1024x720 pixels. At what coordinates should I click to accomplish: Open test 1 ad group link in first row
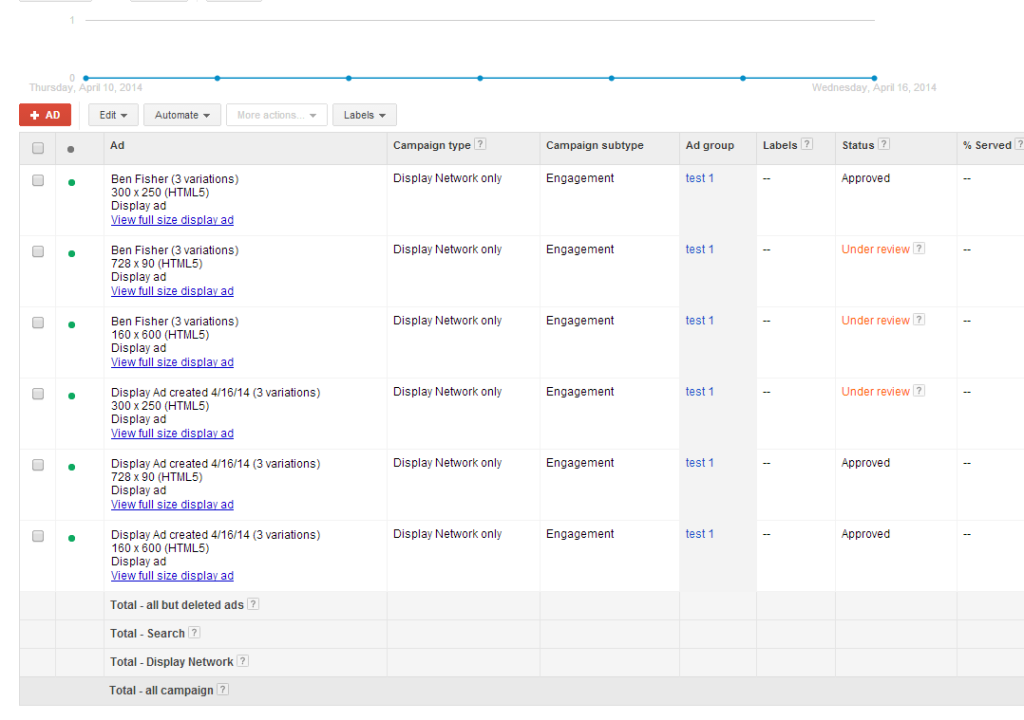(x=699, y=179)
